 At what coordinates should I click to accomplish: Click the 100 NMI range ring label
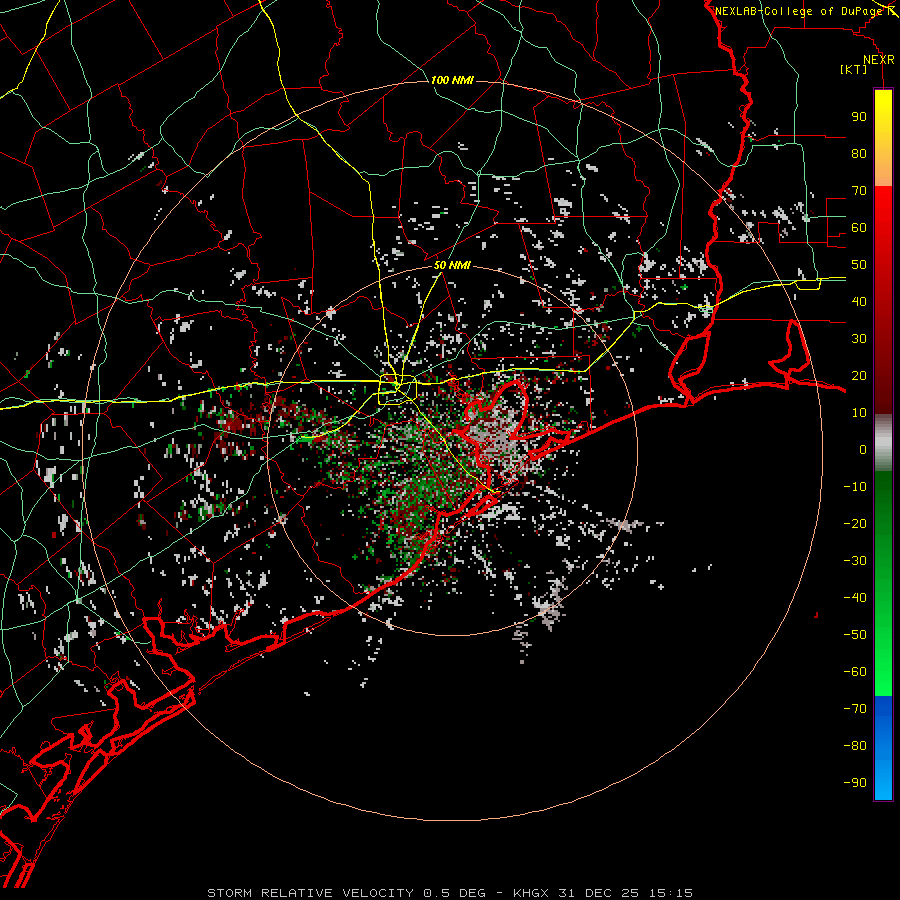[452, 80]
